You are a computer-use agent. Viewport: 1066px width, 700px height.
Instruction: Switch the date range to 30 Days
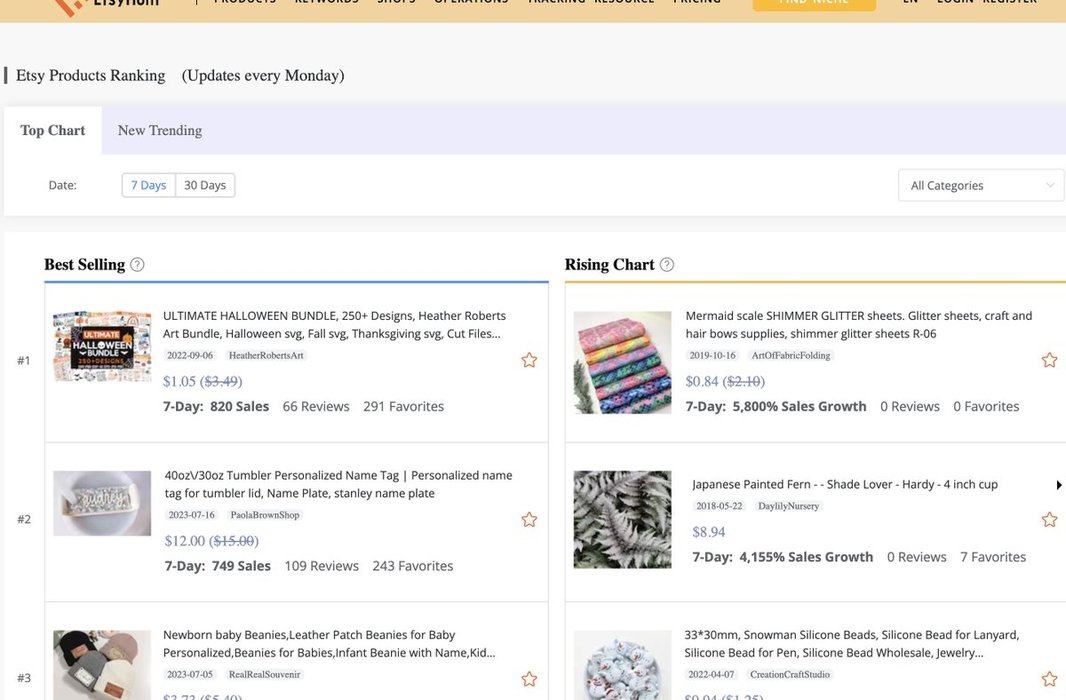205,185
